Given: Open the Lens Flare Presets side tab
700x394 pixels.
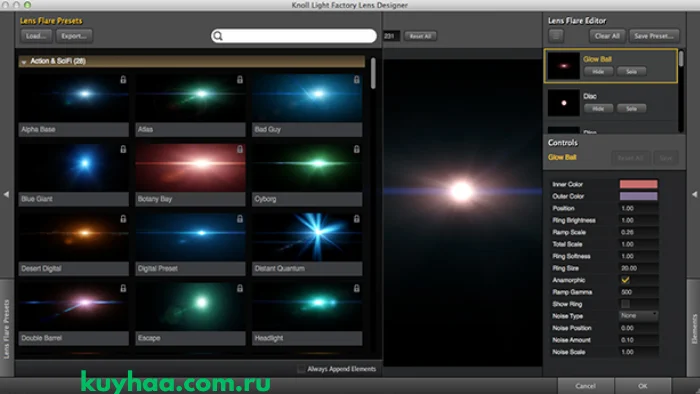Looking at the screenshot, I should pyautogui.click(x=7, y=328).
